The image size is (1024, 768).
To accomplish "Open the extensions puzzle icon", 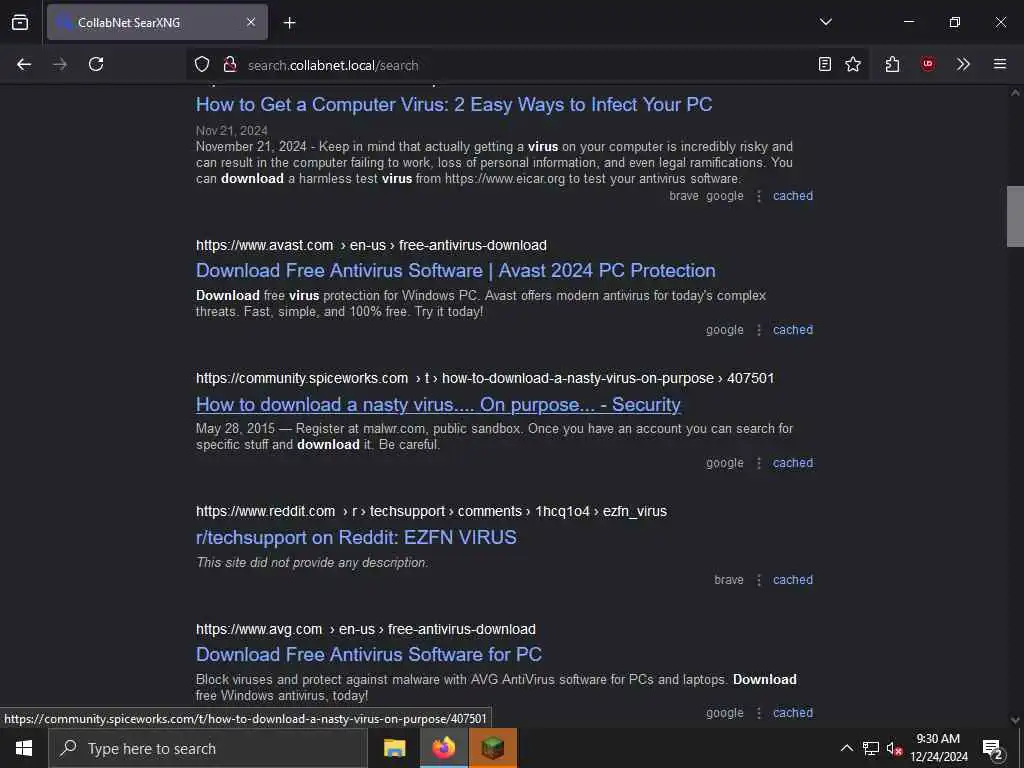I will pos(892,64).
